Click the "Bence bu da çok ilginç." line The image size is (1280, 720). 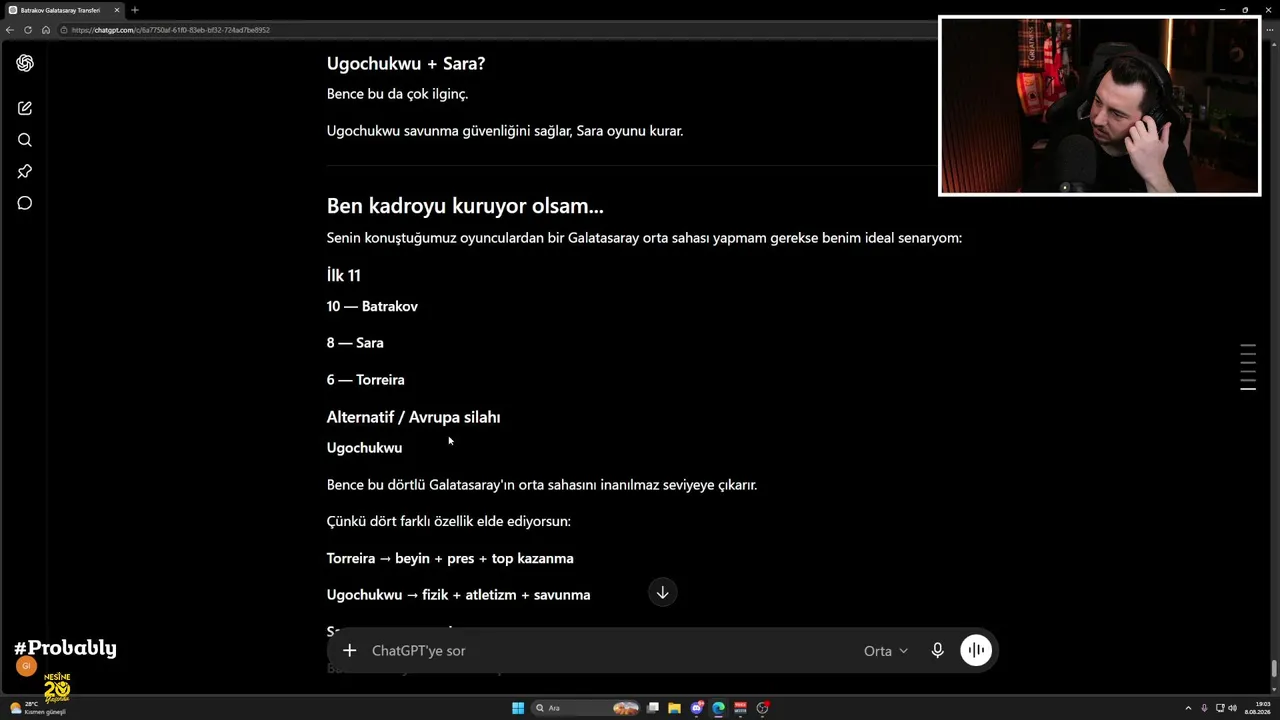pyautogui.click(x=397, y=94)
